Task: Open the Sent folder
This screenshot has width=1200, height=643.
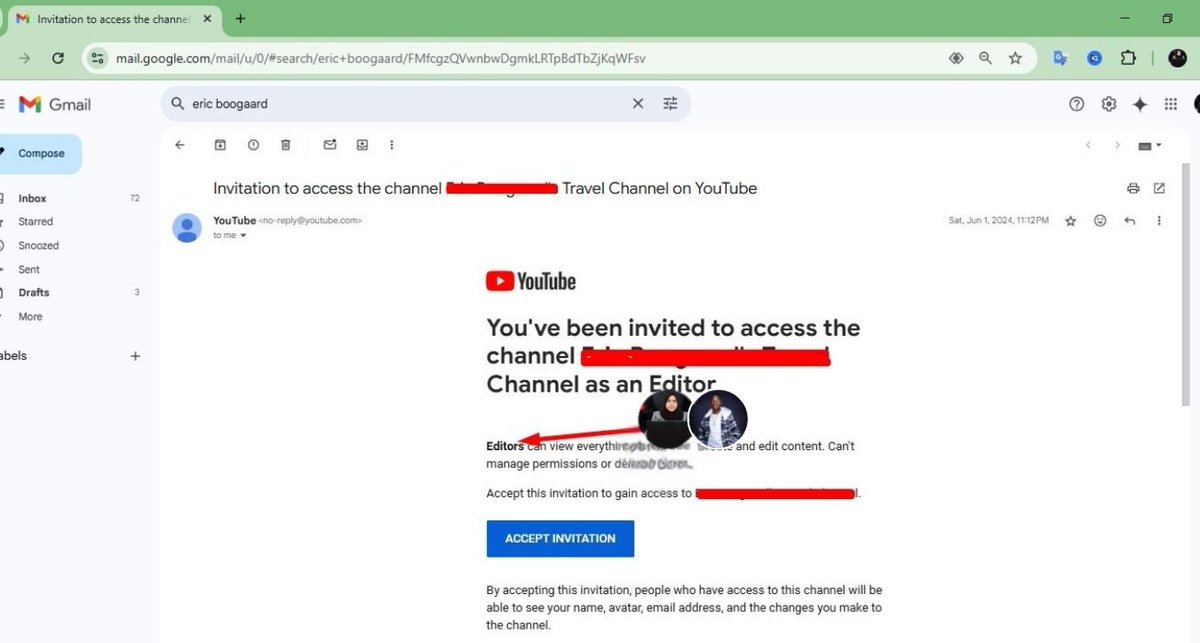Action: click(29, 269)
